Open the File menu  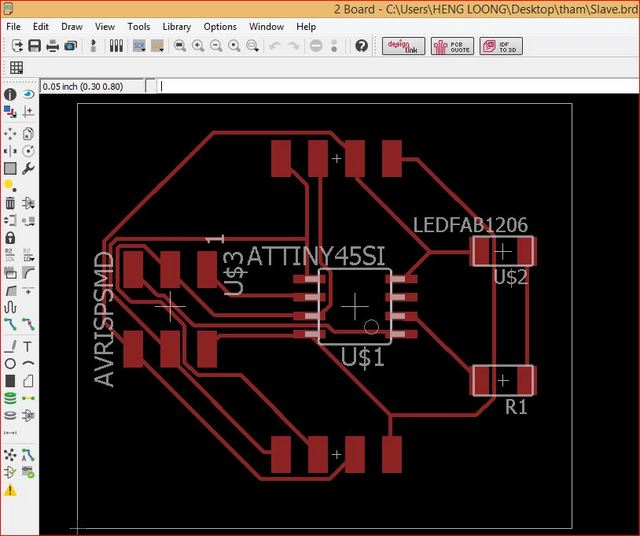(13, 27)
